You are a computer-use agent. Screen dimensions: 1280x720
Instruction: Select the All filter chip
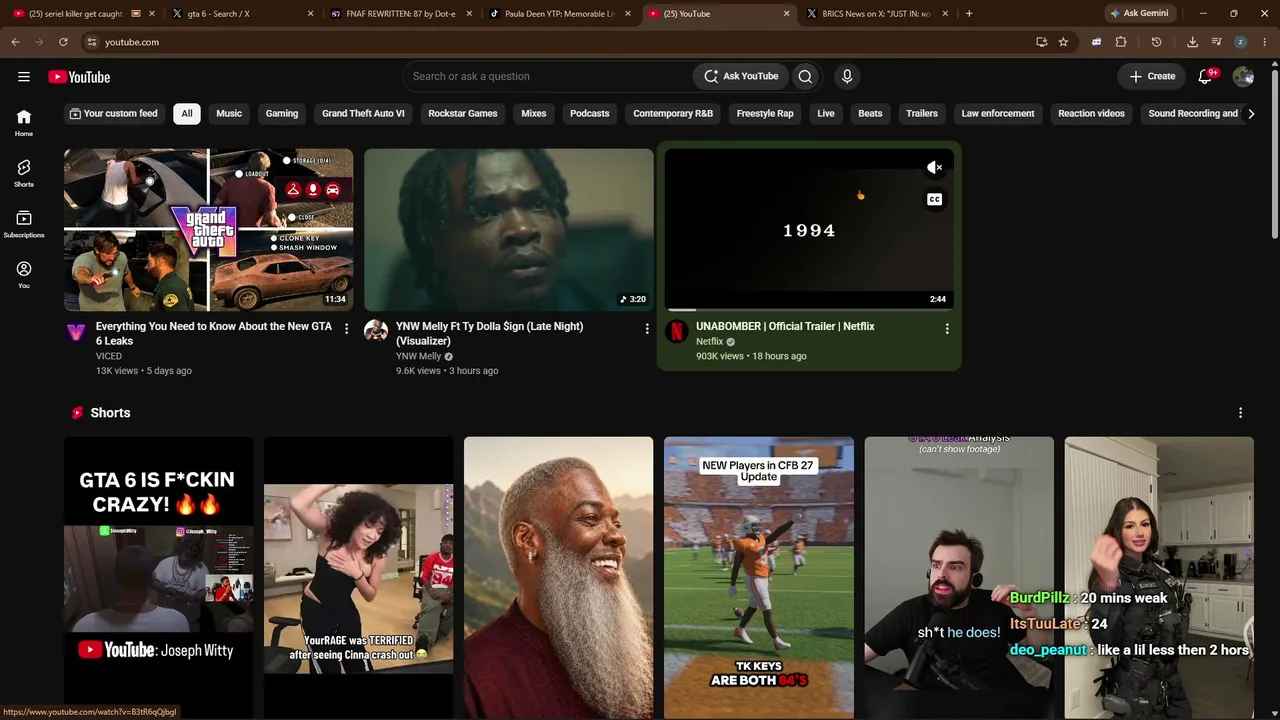coord(186,113)
